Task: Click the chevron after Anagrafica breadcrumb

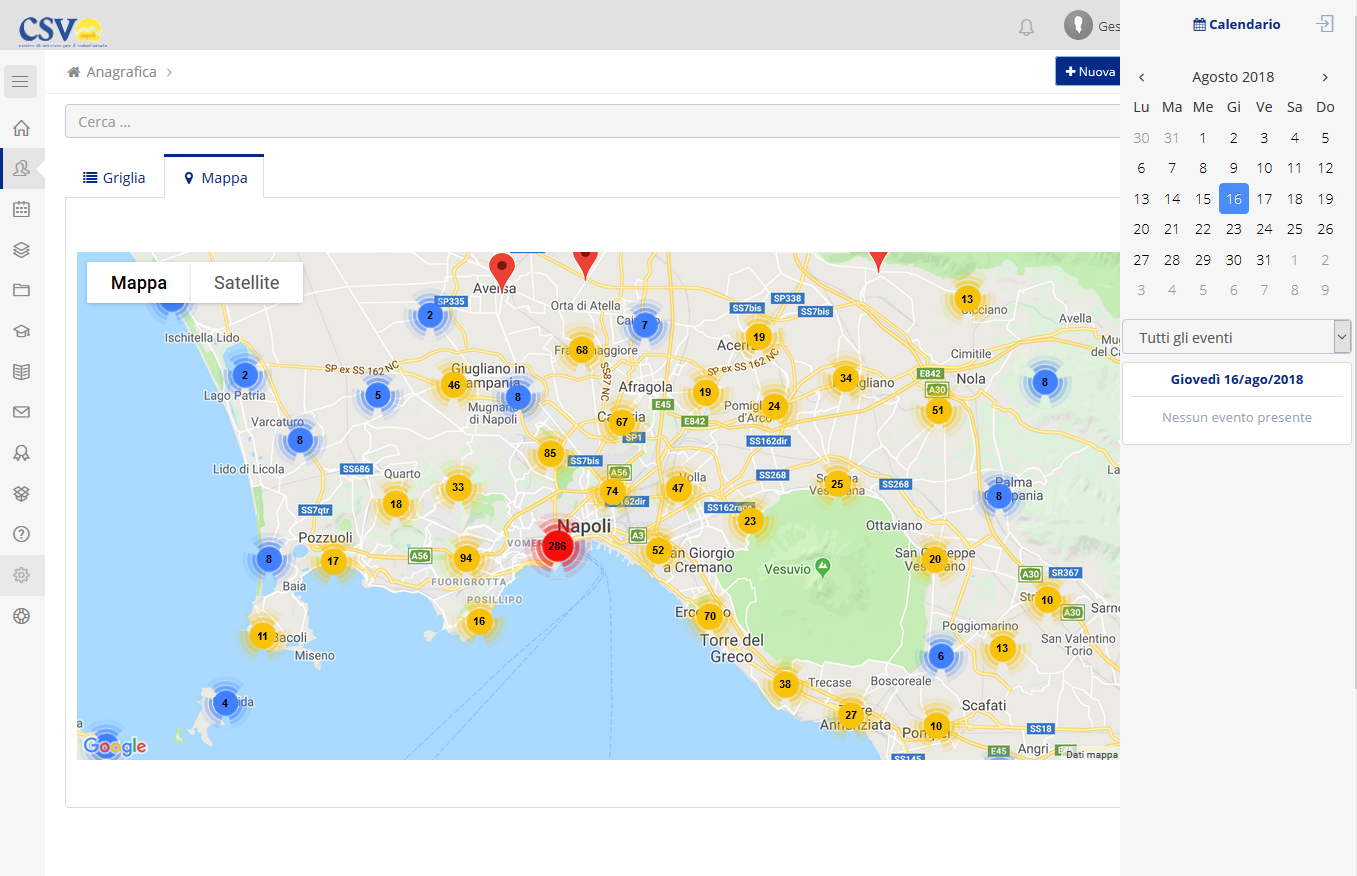Action: [169, 72]
